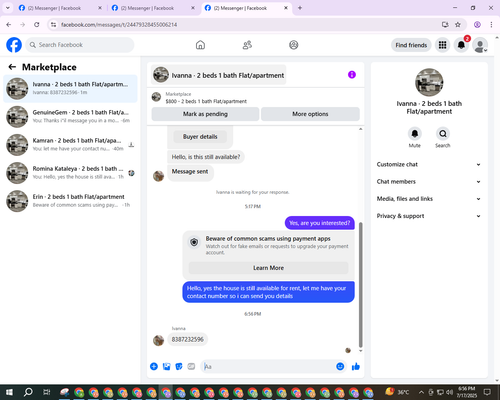The width and height of the screenshot is (500, 400).
Task: Open weather widget showing 36°C
Action: [397, 392]
